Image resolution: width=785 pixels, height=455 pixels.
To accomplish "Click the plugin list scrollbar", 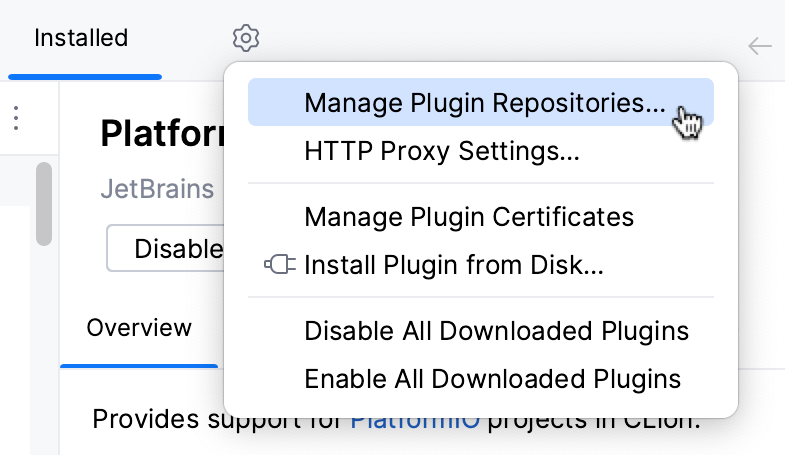I will (x=44, y=204).
